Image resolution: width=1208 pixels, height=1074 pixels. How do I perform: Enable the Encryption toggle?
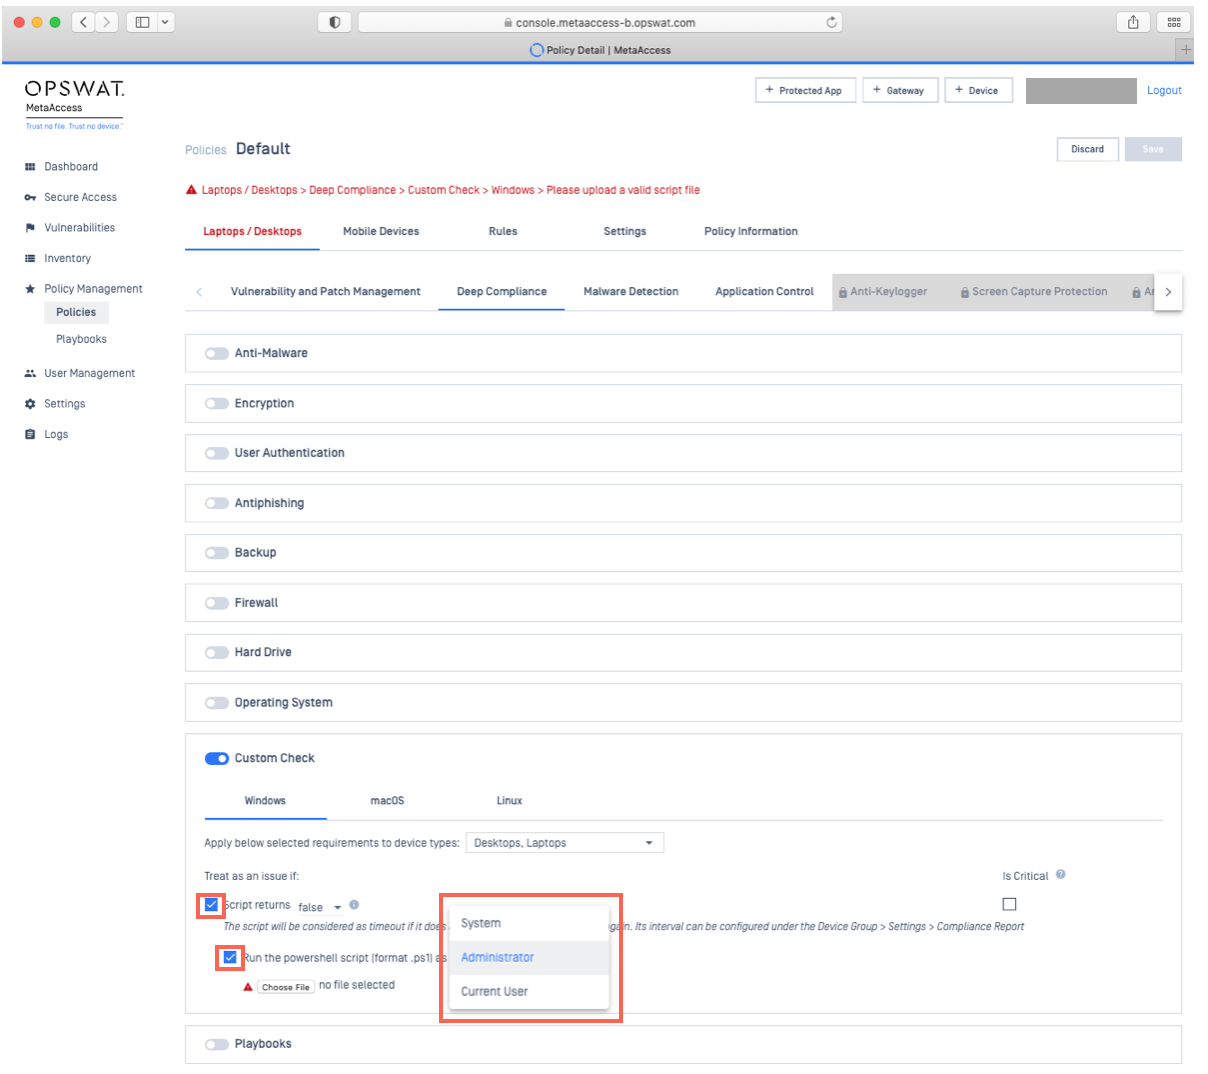coord(216,404)
